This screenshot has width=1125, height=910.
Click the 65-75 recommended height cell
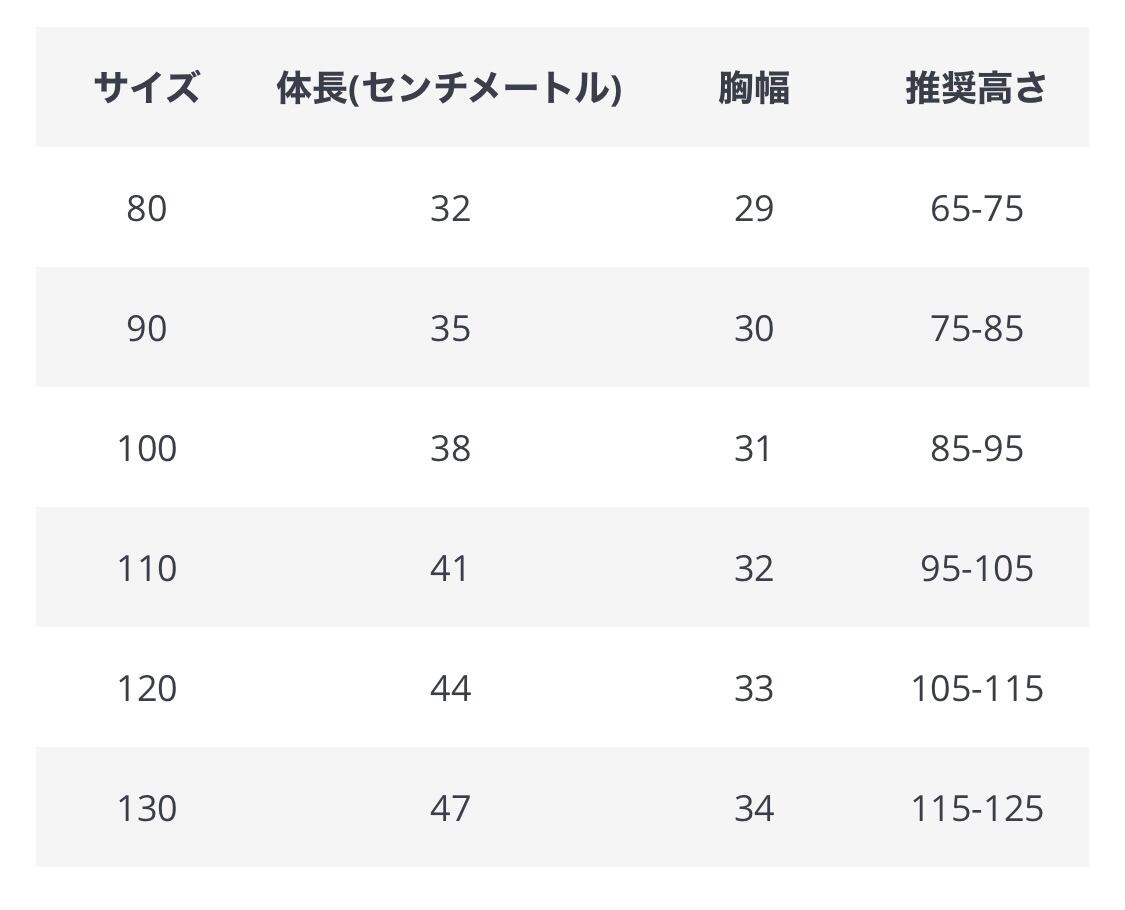coord(976,208)
